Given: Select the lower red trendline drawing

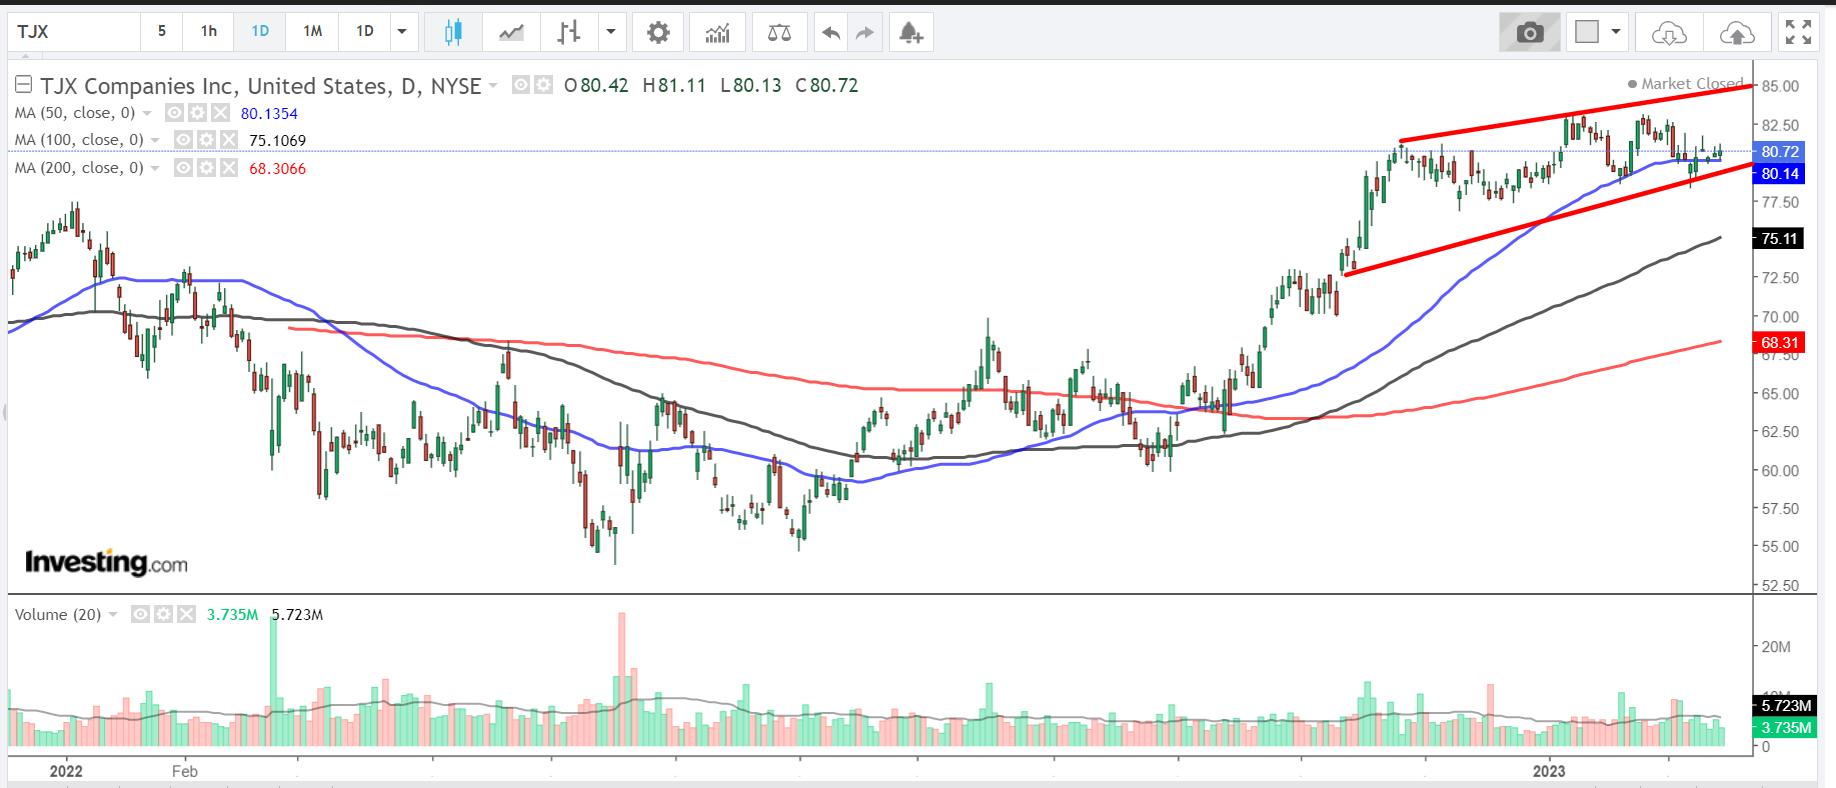Looking at the screenshot, I should tap(1548, 219).
